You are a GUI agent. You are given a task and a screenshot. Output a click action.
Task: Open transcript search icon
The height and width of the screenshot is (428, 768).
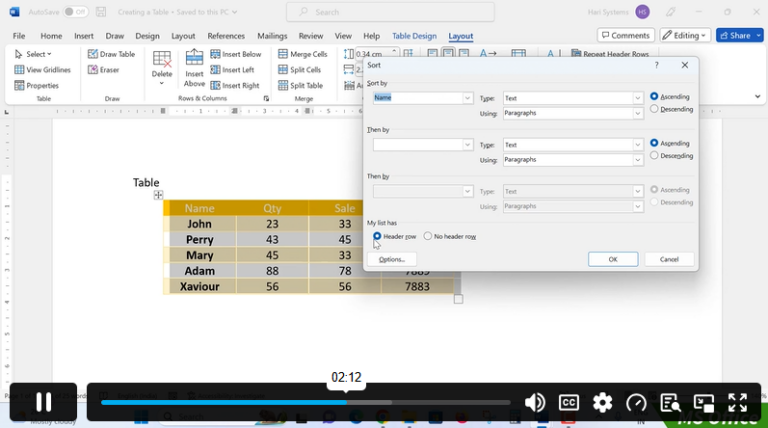click(670, 403)
